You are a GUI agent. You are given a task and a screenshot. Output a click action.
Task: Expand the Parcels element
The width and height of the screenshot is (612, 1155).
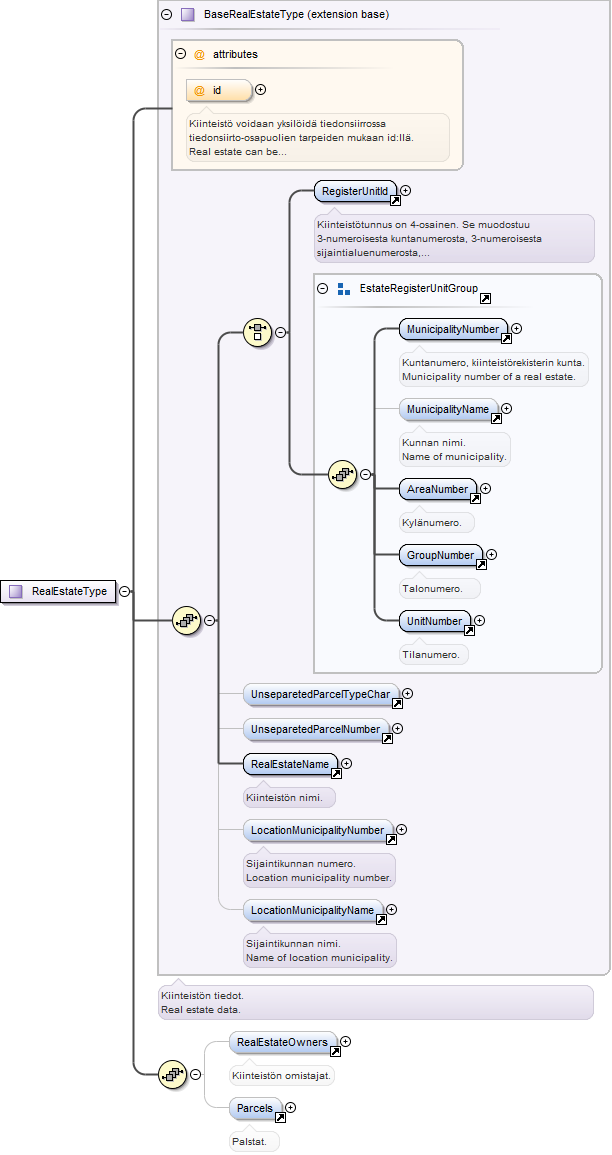pos(290,1107)
